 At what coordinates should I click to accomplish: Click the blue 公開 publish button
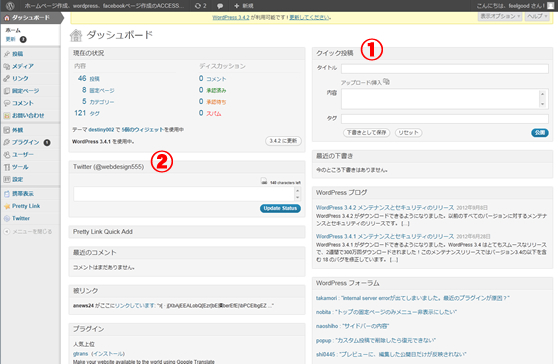(x=539, y=133)
